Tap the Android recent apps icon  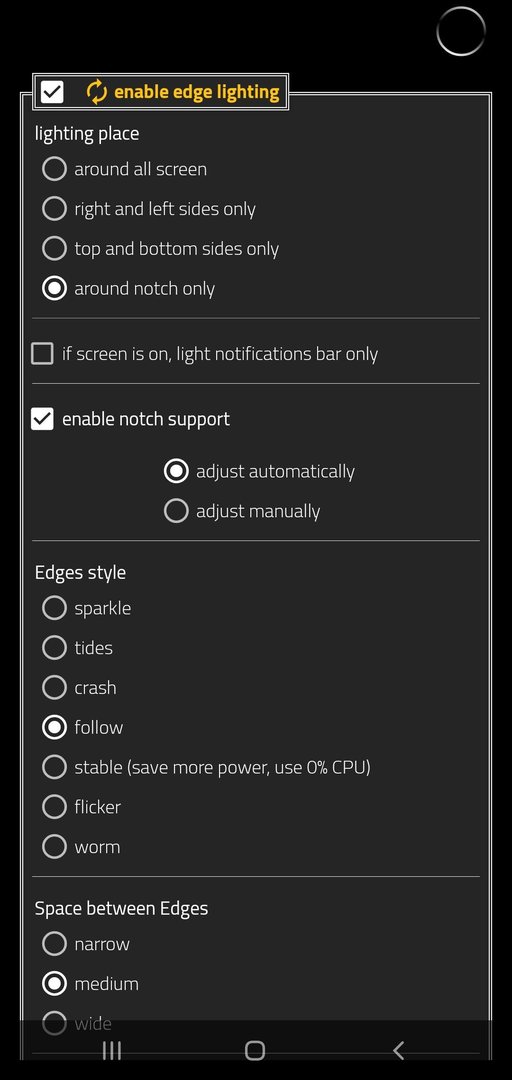pos(112,1050)
